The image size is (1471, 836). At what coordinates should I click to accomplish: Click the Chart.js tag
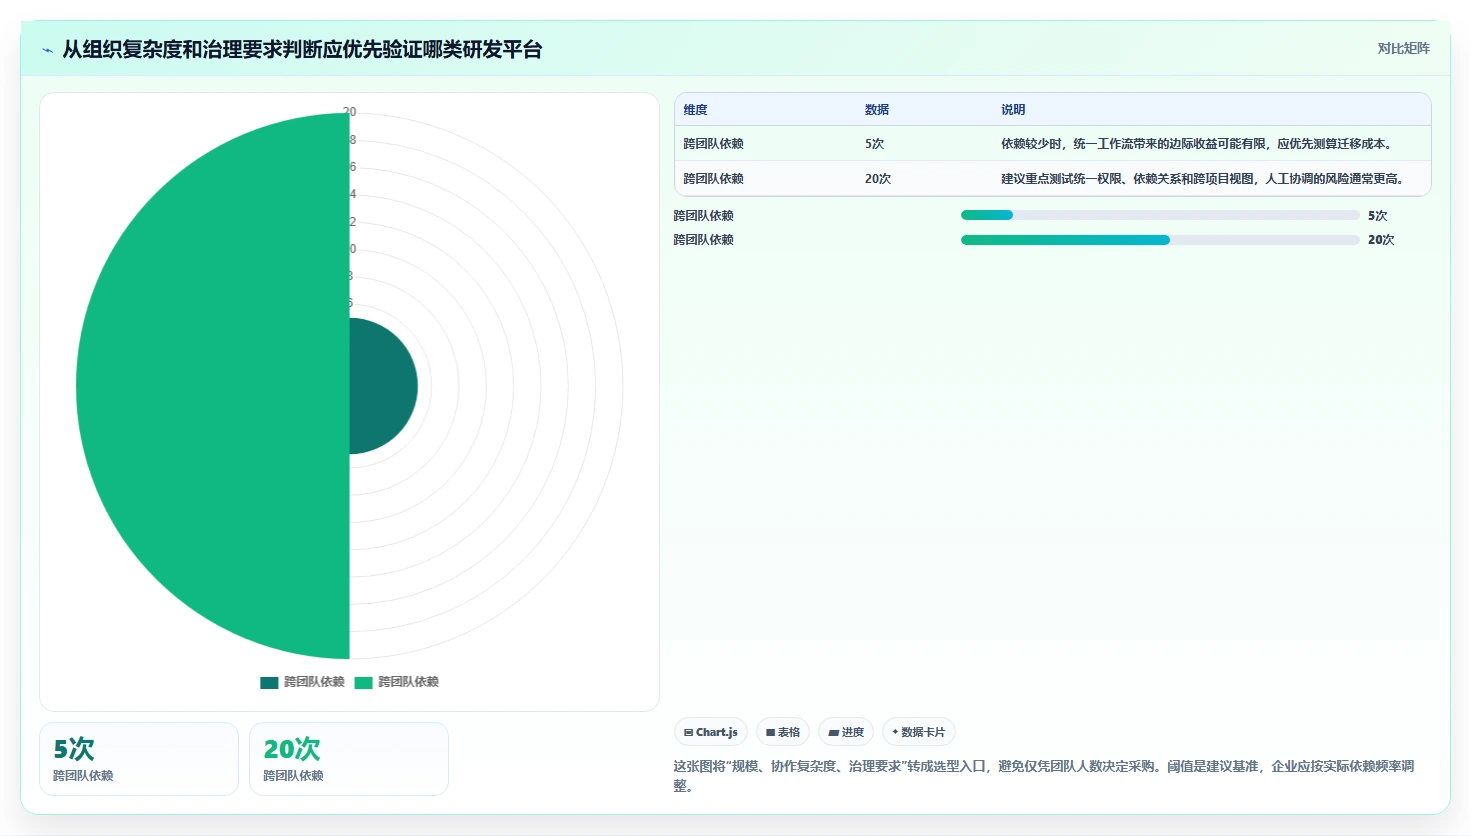(711, 732)
